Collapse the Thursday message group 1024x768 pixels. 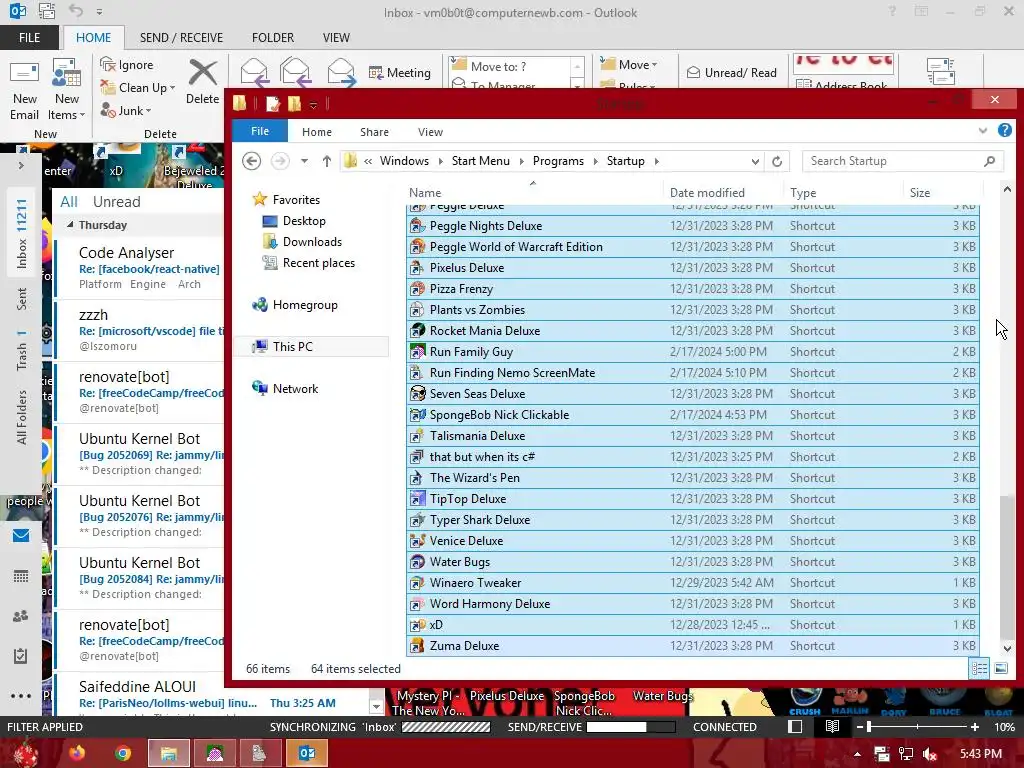(x=70, y=225)
